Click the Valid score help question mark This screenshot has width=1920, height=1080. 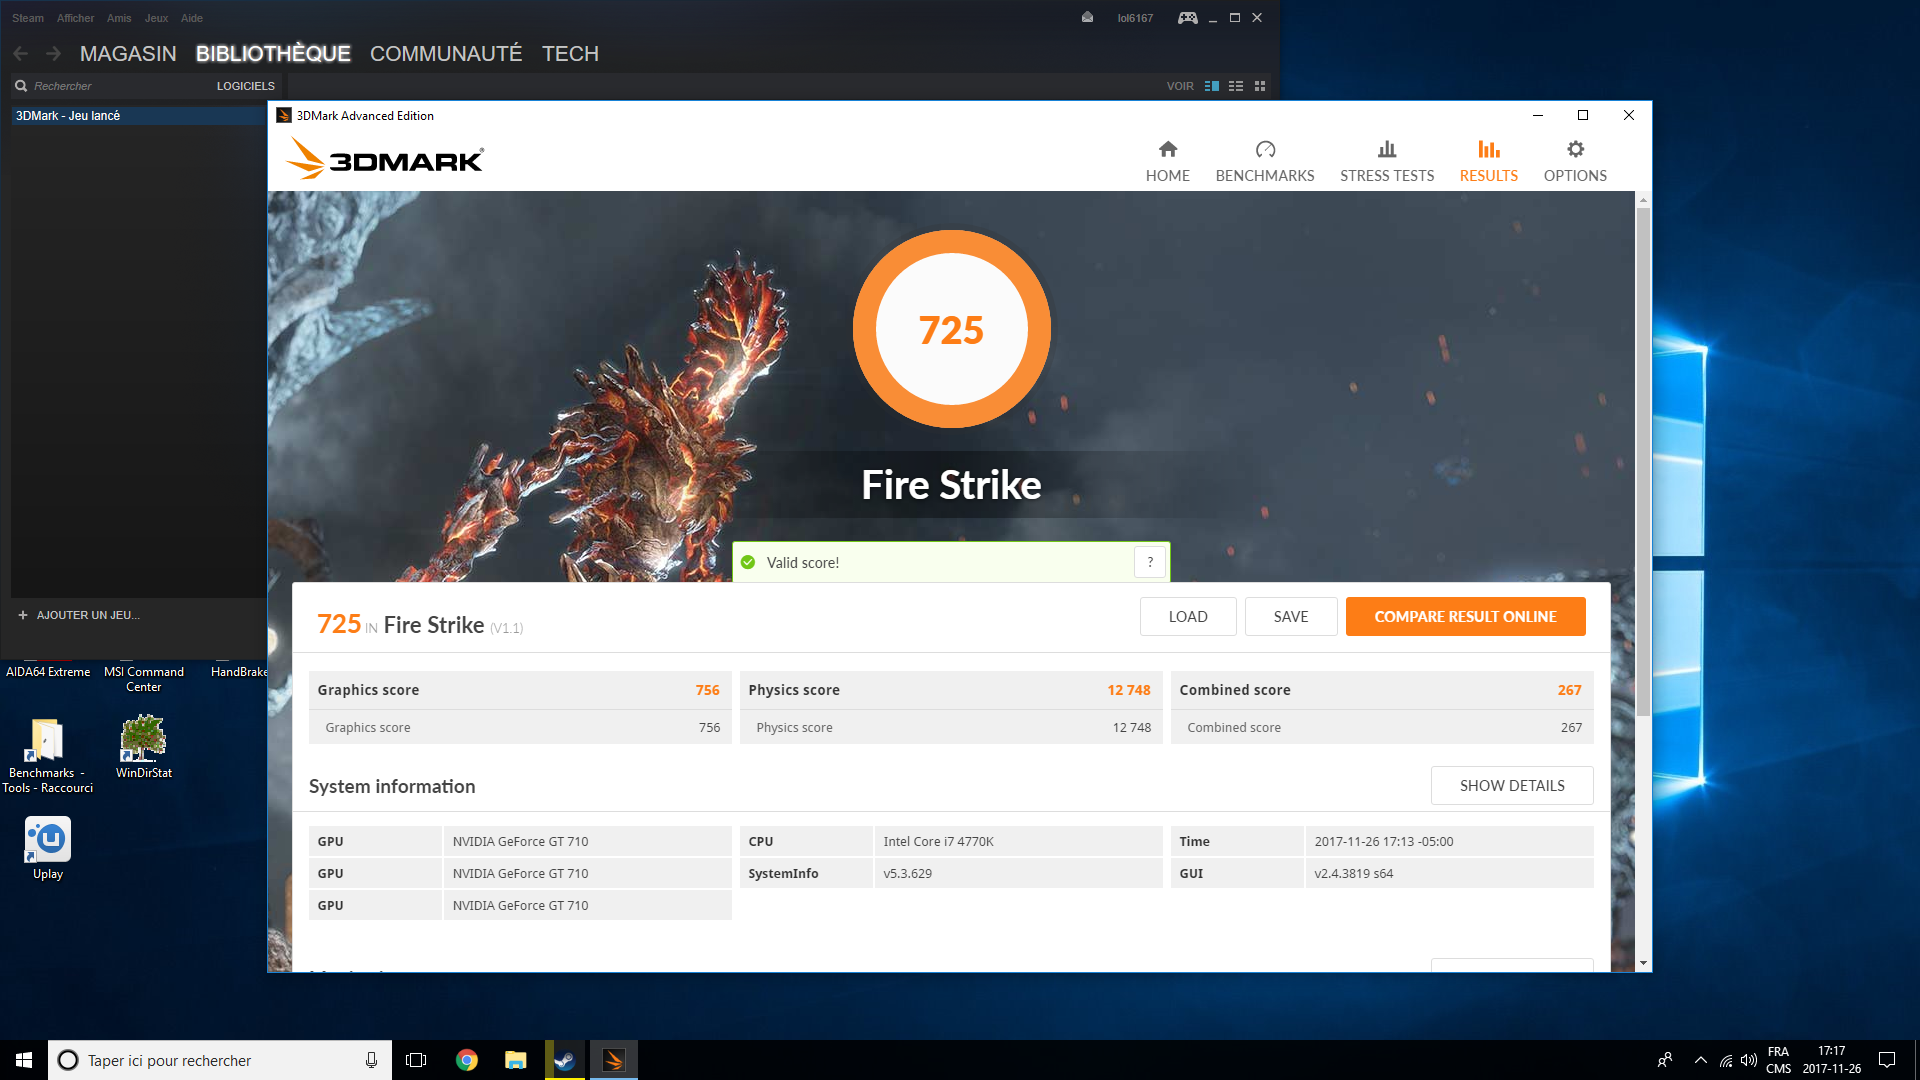1150,562
